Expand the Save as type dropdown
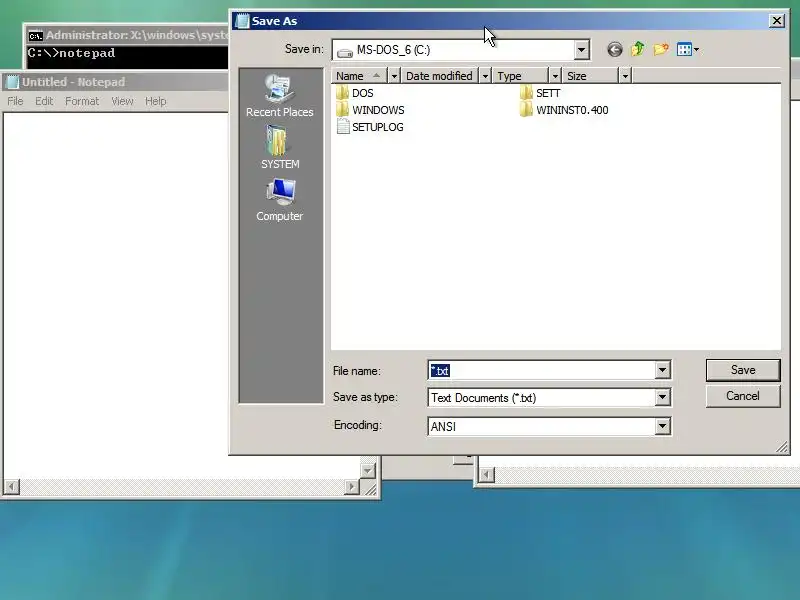 point(662,397)
